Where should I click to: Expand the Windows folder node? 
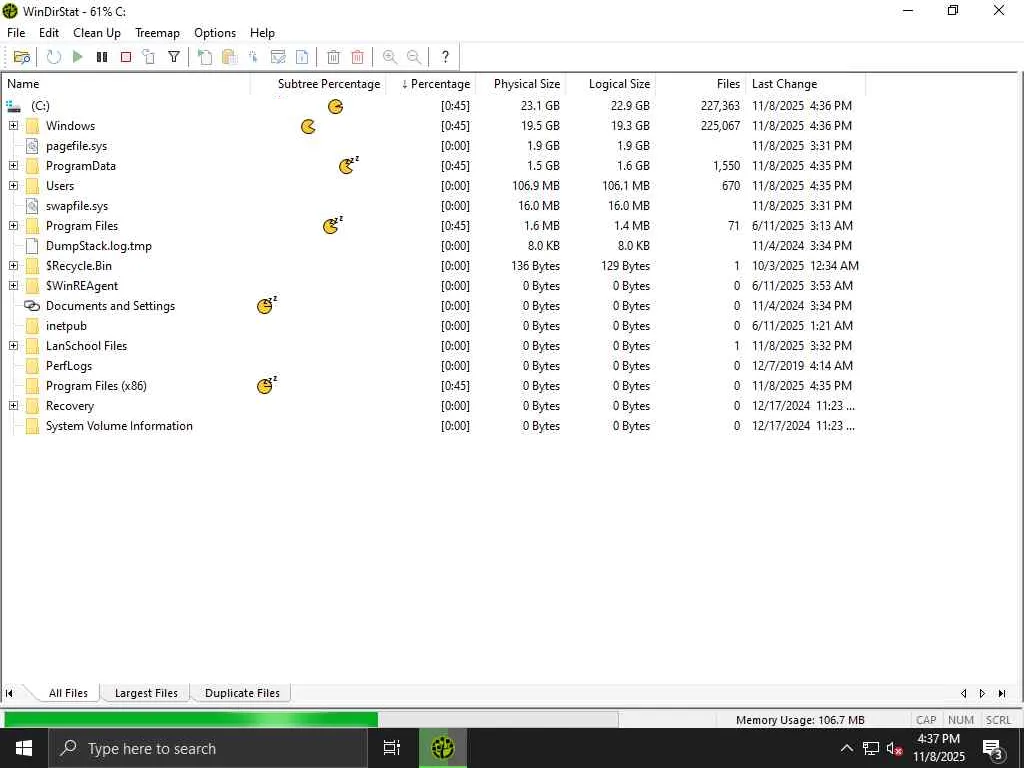[13, 125]
